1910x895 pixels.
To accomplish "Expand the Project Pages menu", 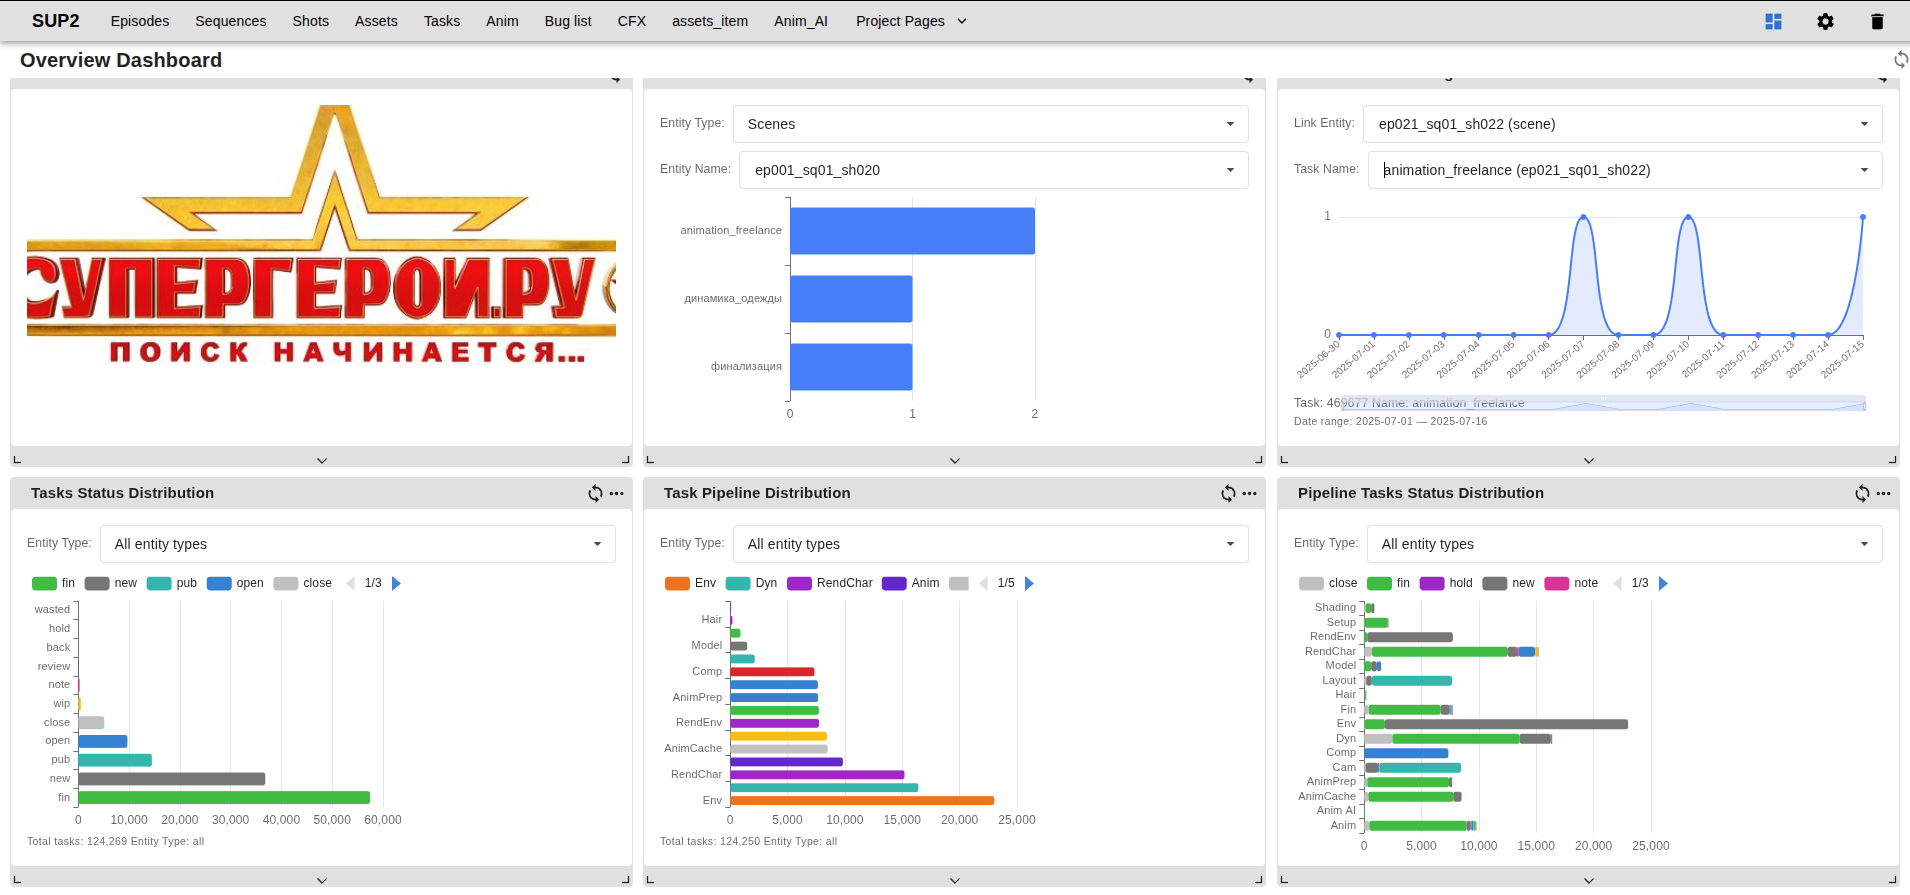I will point(911,21).
